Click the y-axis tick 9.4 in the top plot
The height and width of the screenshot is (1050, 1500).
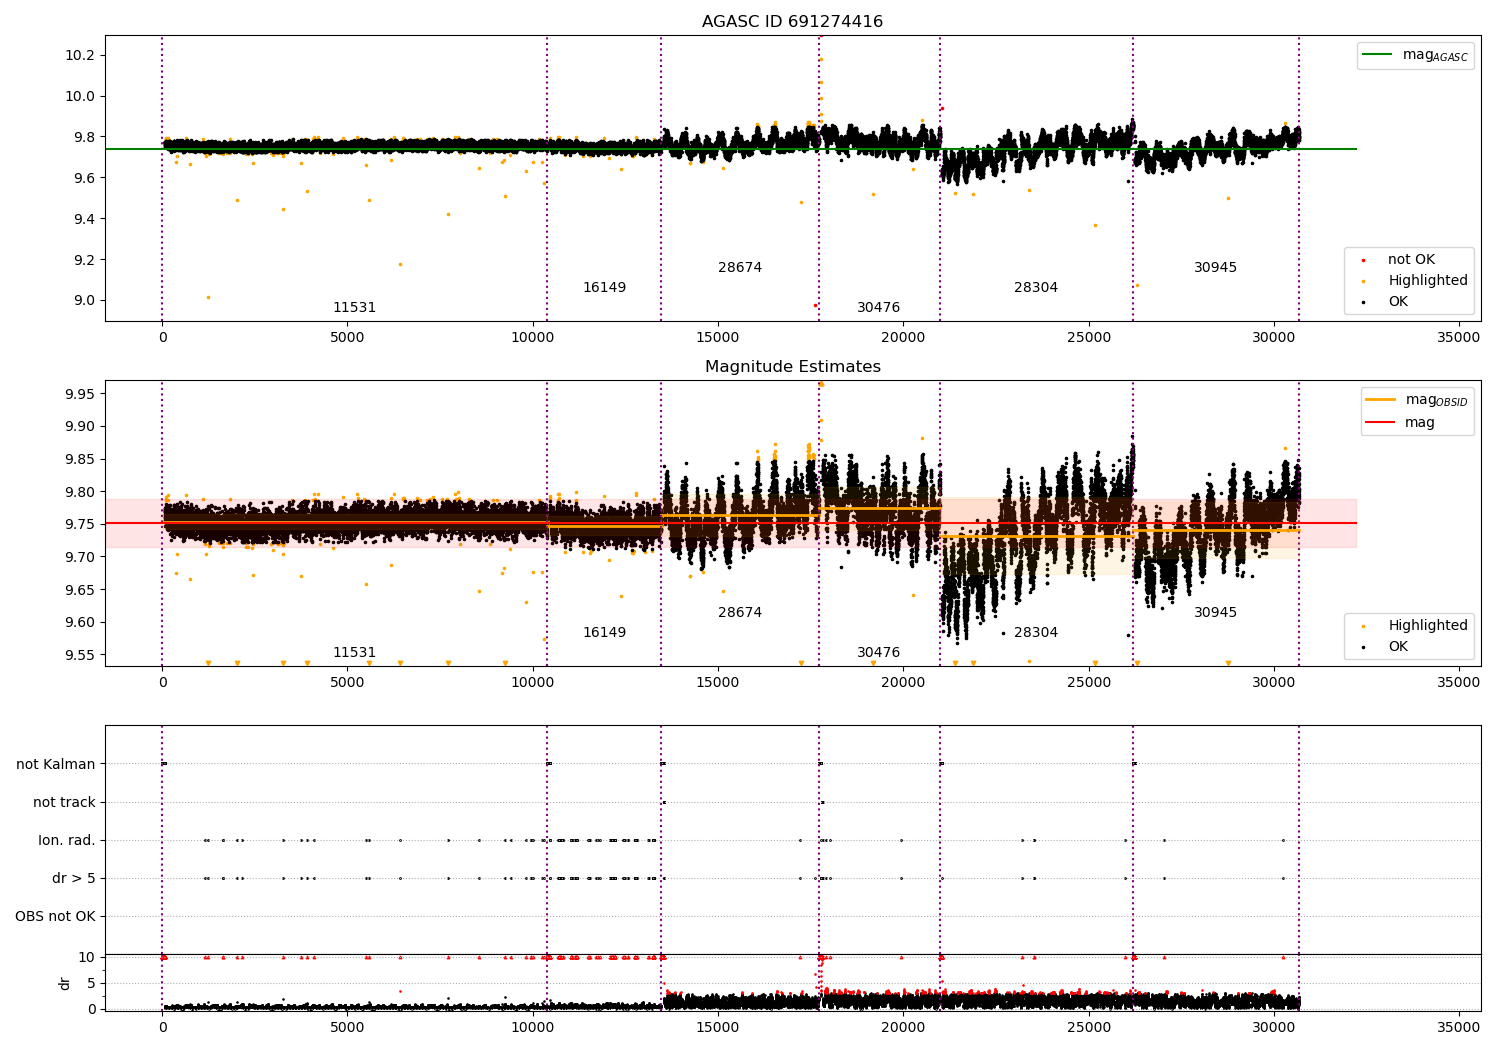click(x=84, y=219)
